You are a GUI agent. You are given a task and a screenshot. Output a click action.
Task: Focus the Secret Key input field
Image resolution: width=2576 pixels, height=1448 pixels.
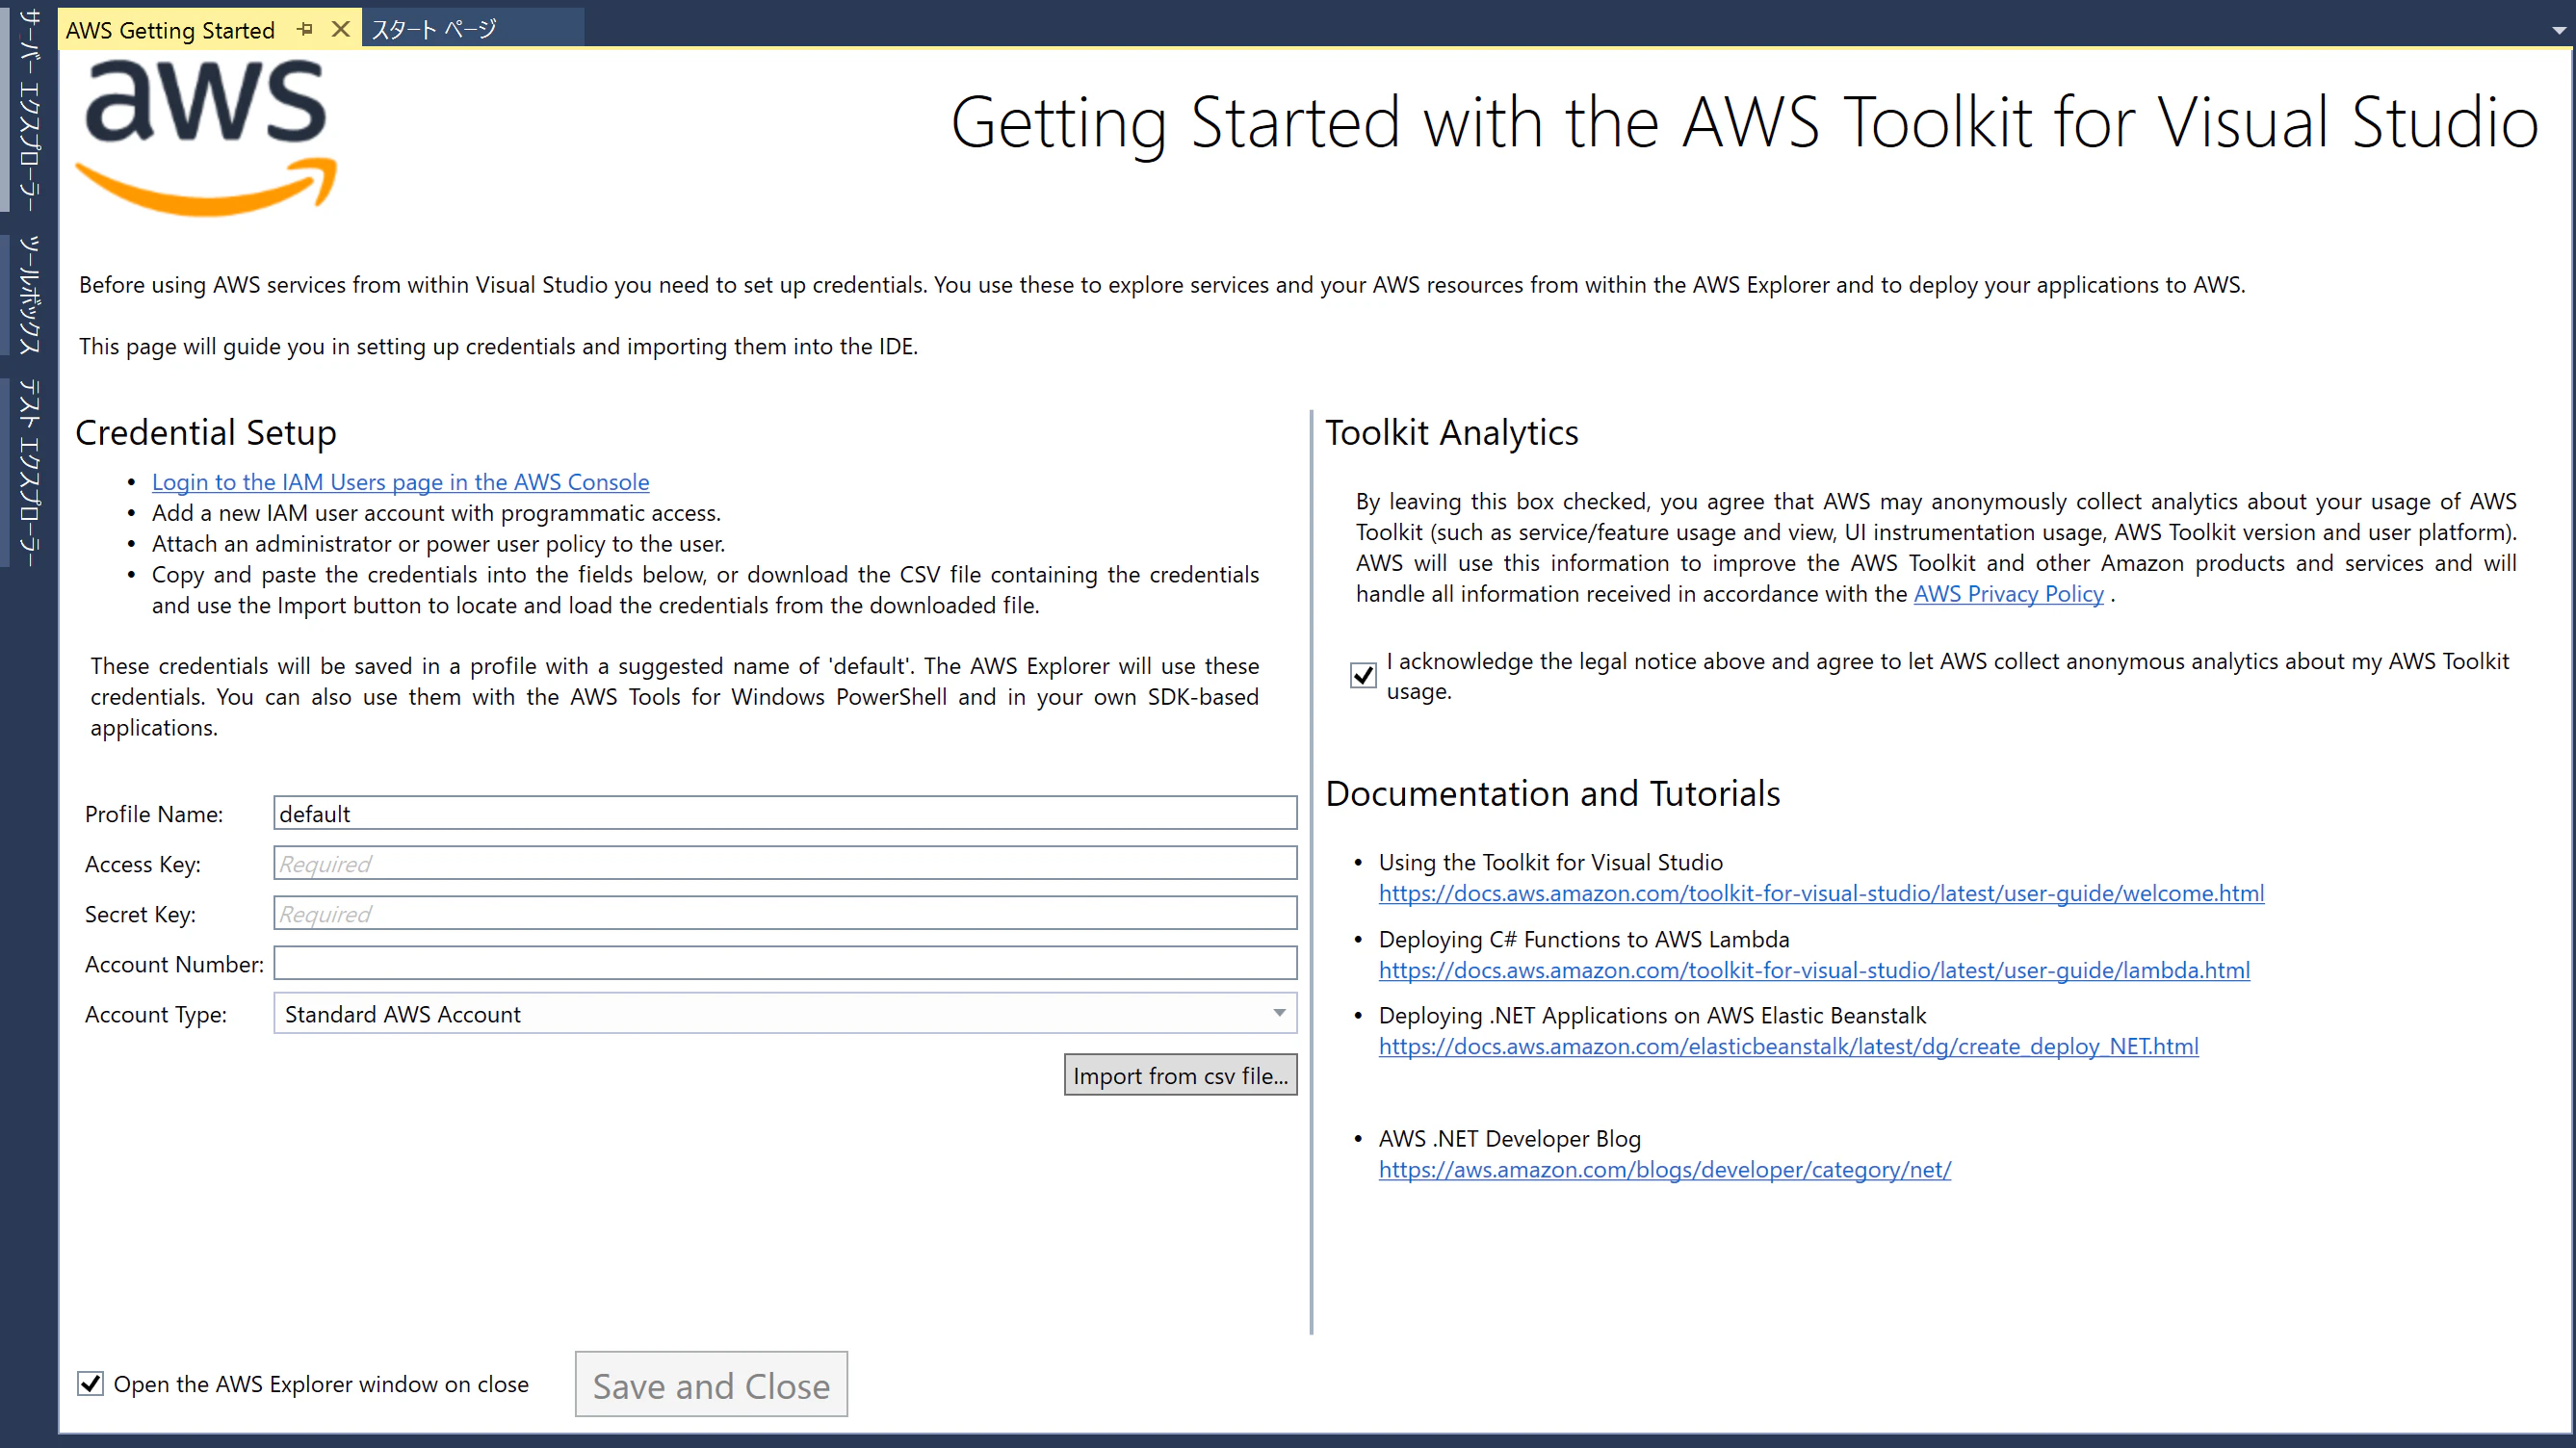[x=785, y=913]
